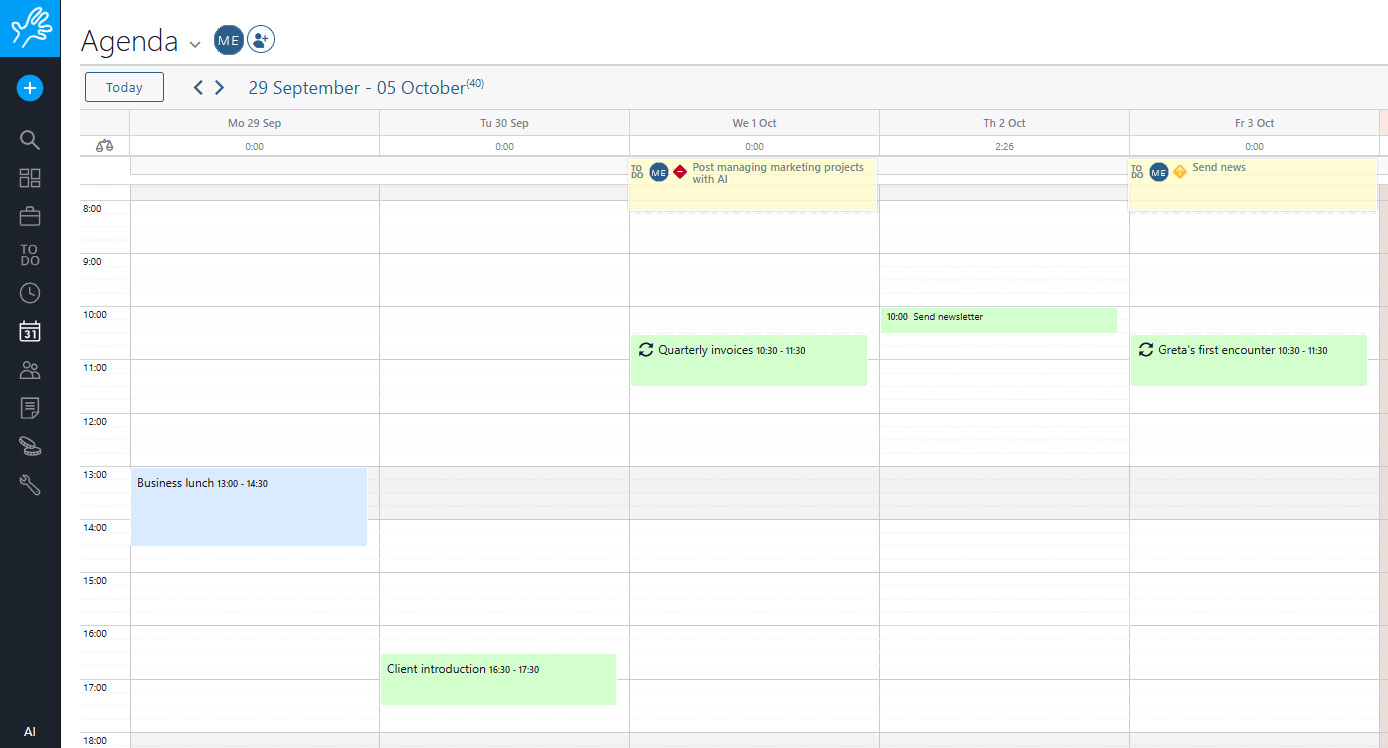Go to the previous week with the left arrow
This screenshot has width=1388, height=748.
(197, 87)
